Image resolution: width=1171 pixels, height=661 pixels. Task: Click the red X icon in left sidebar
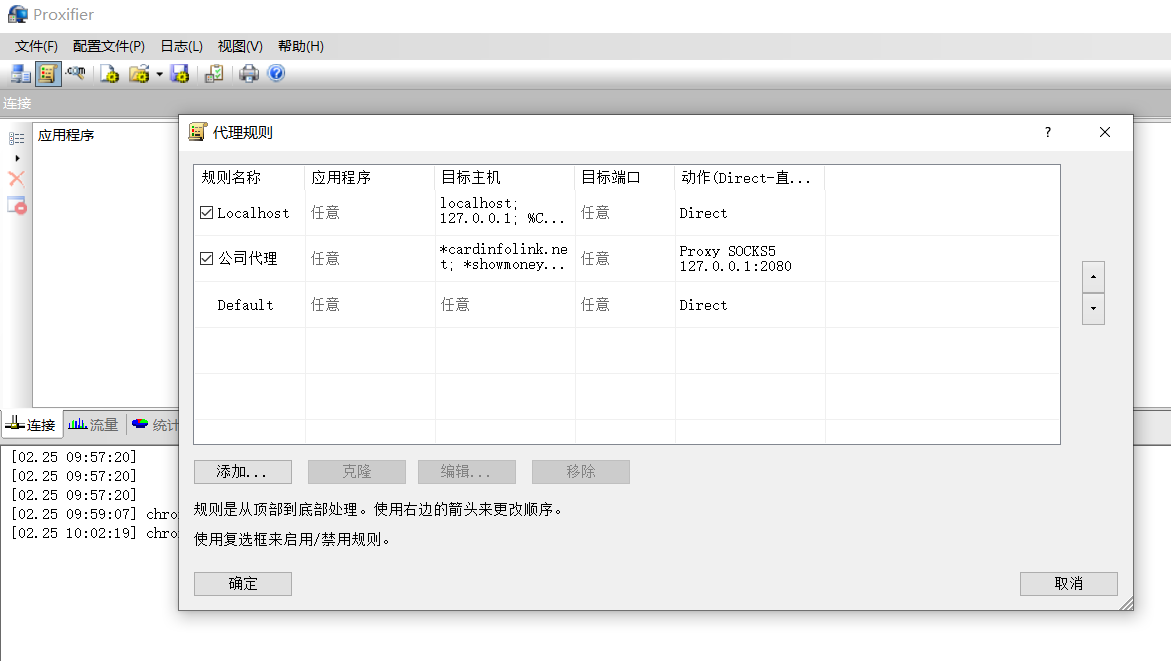pos(16,179)
